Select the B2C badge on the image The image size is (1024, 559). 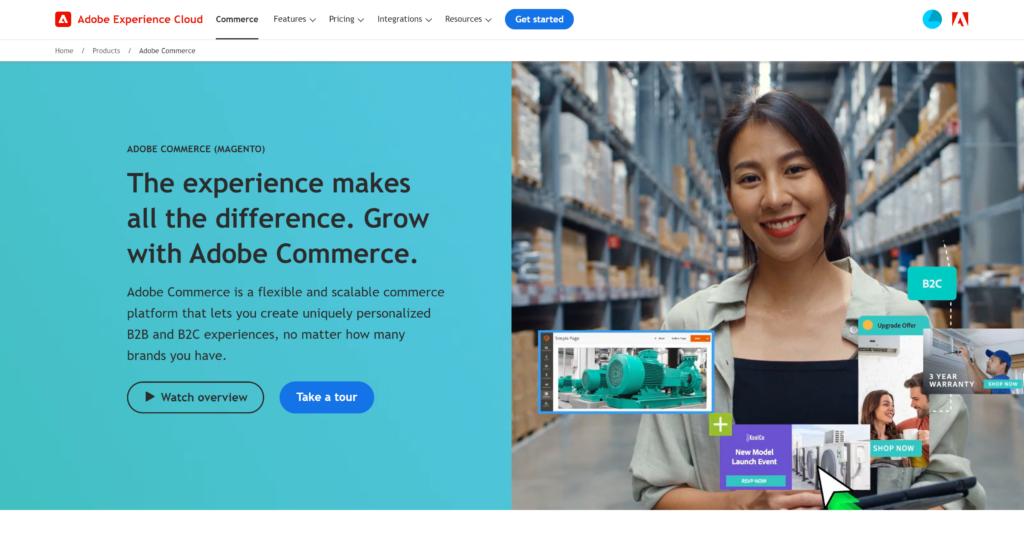(932, 283)
